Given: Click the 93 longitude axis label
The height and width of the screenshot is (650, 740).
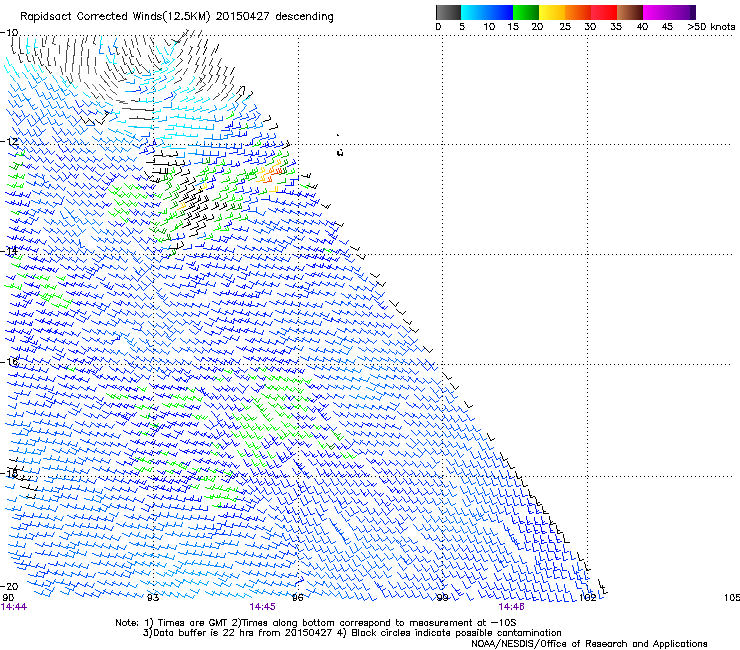Looking at the screenshot, I should [153, 598].
